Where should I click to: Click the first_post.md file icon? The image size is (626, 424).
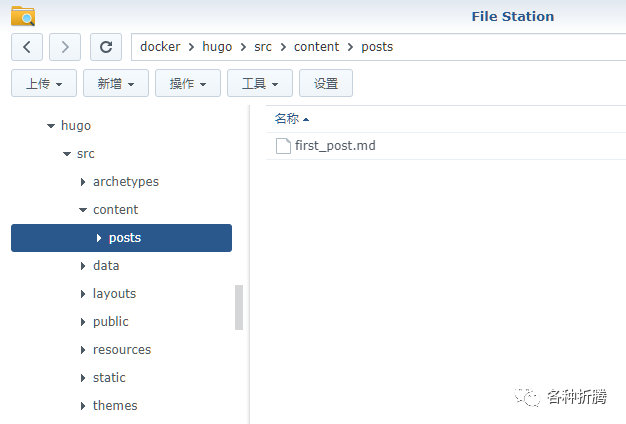point(283,146)
